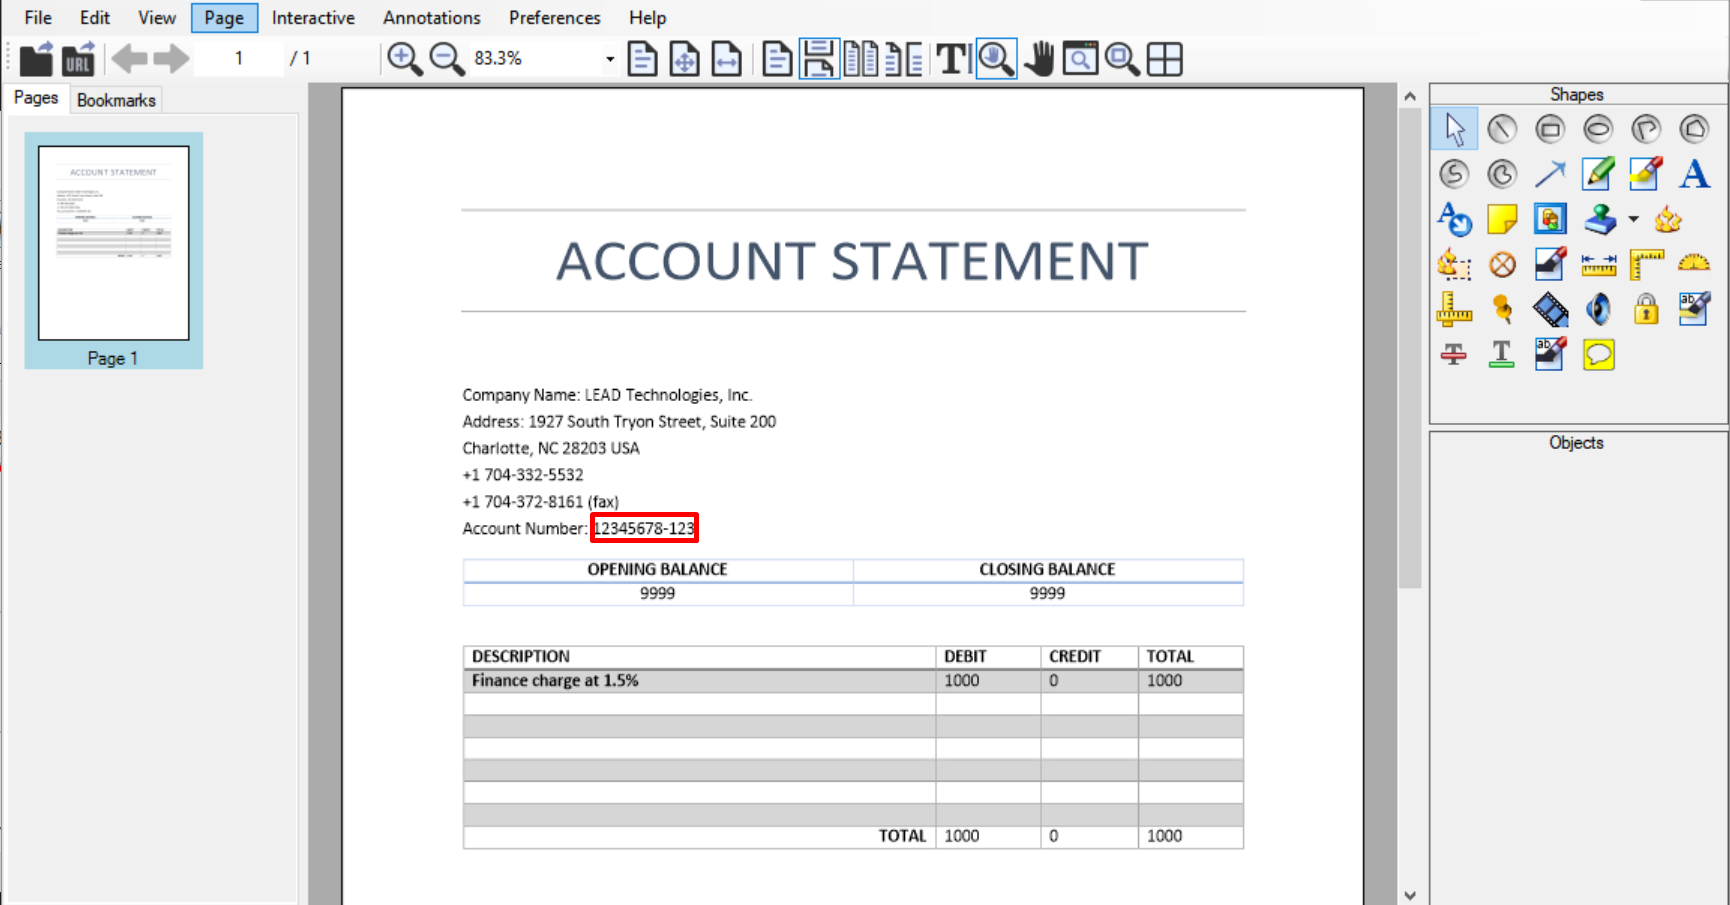This screenshot has width=1730, height=905.
Task: Choose the Sticky Note annotation tool
Action: [1502, 219]
